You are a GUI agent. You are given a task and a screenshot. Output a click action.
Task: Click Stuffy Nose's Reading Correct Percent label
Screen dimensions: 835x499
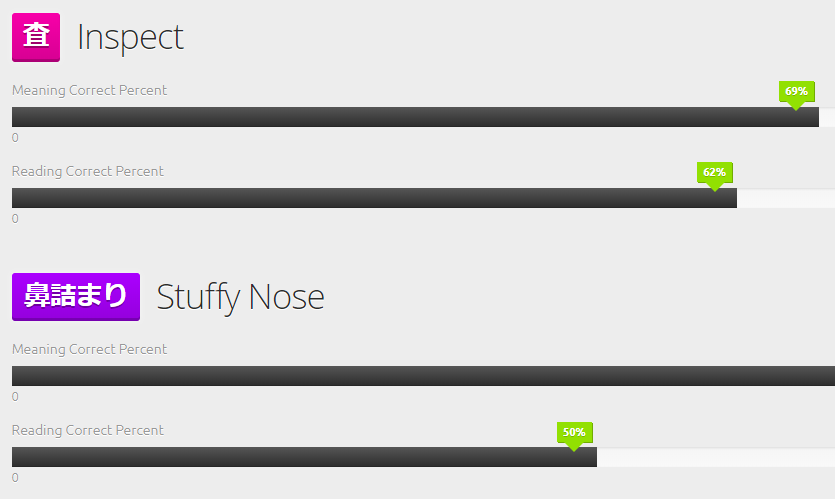pyautogui.click(x=88, y=430)
